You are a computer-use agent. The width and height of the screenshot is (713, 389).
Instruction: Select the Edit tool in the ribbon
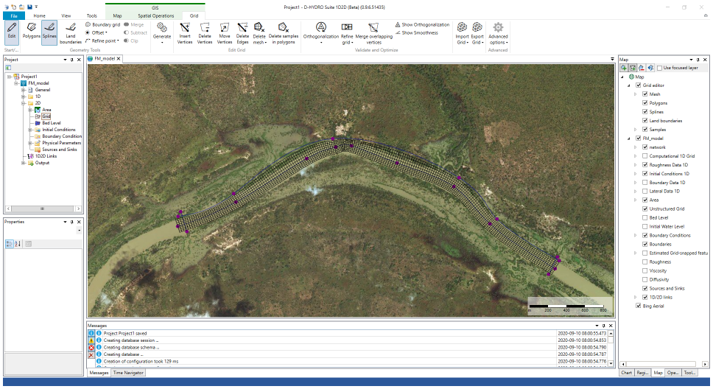(x=11, y=32)
